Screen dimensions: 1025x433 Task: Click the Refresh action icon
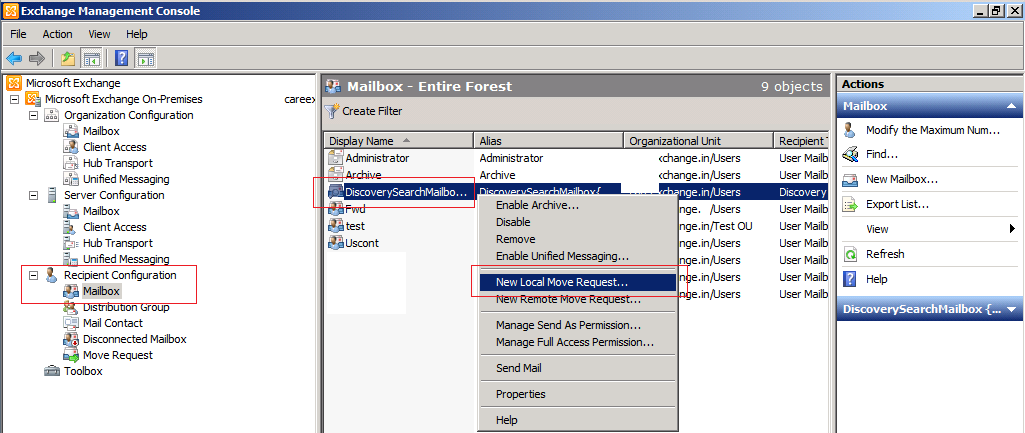click(x=850, y=254)
